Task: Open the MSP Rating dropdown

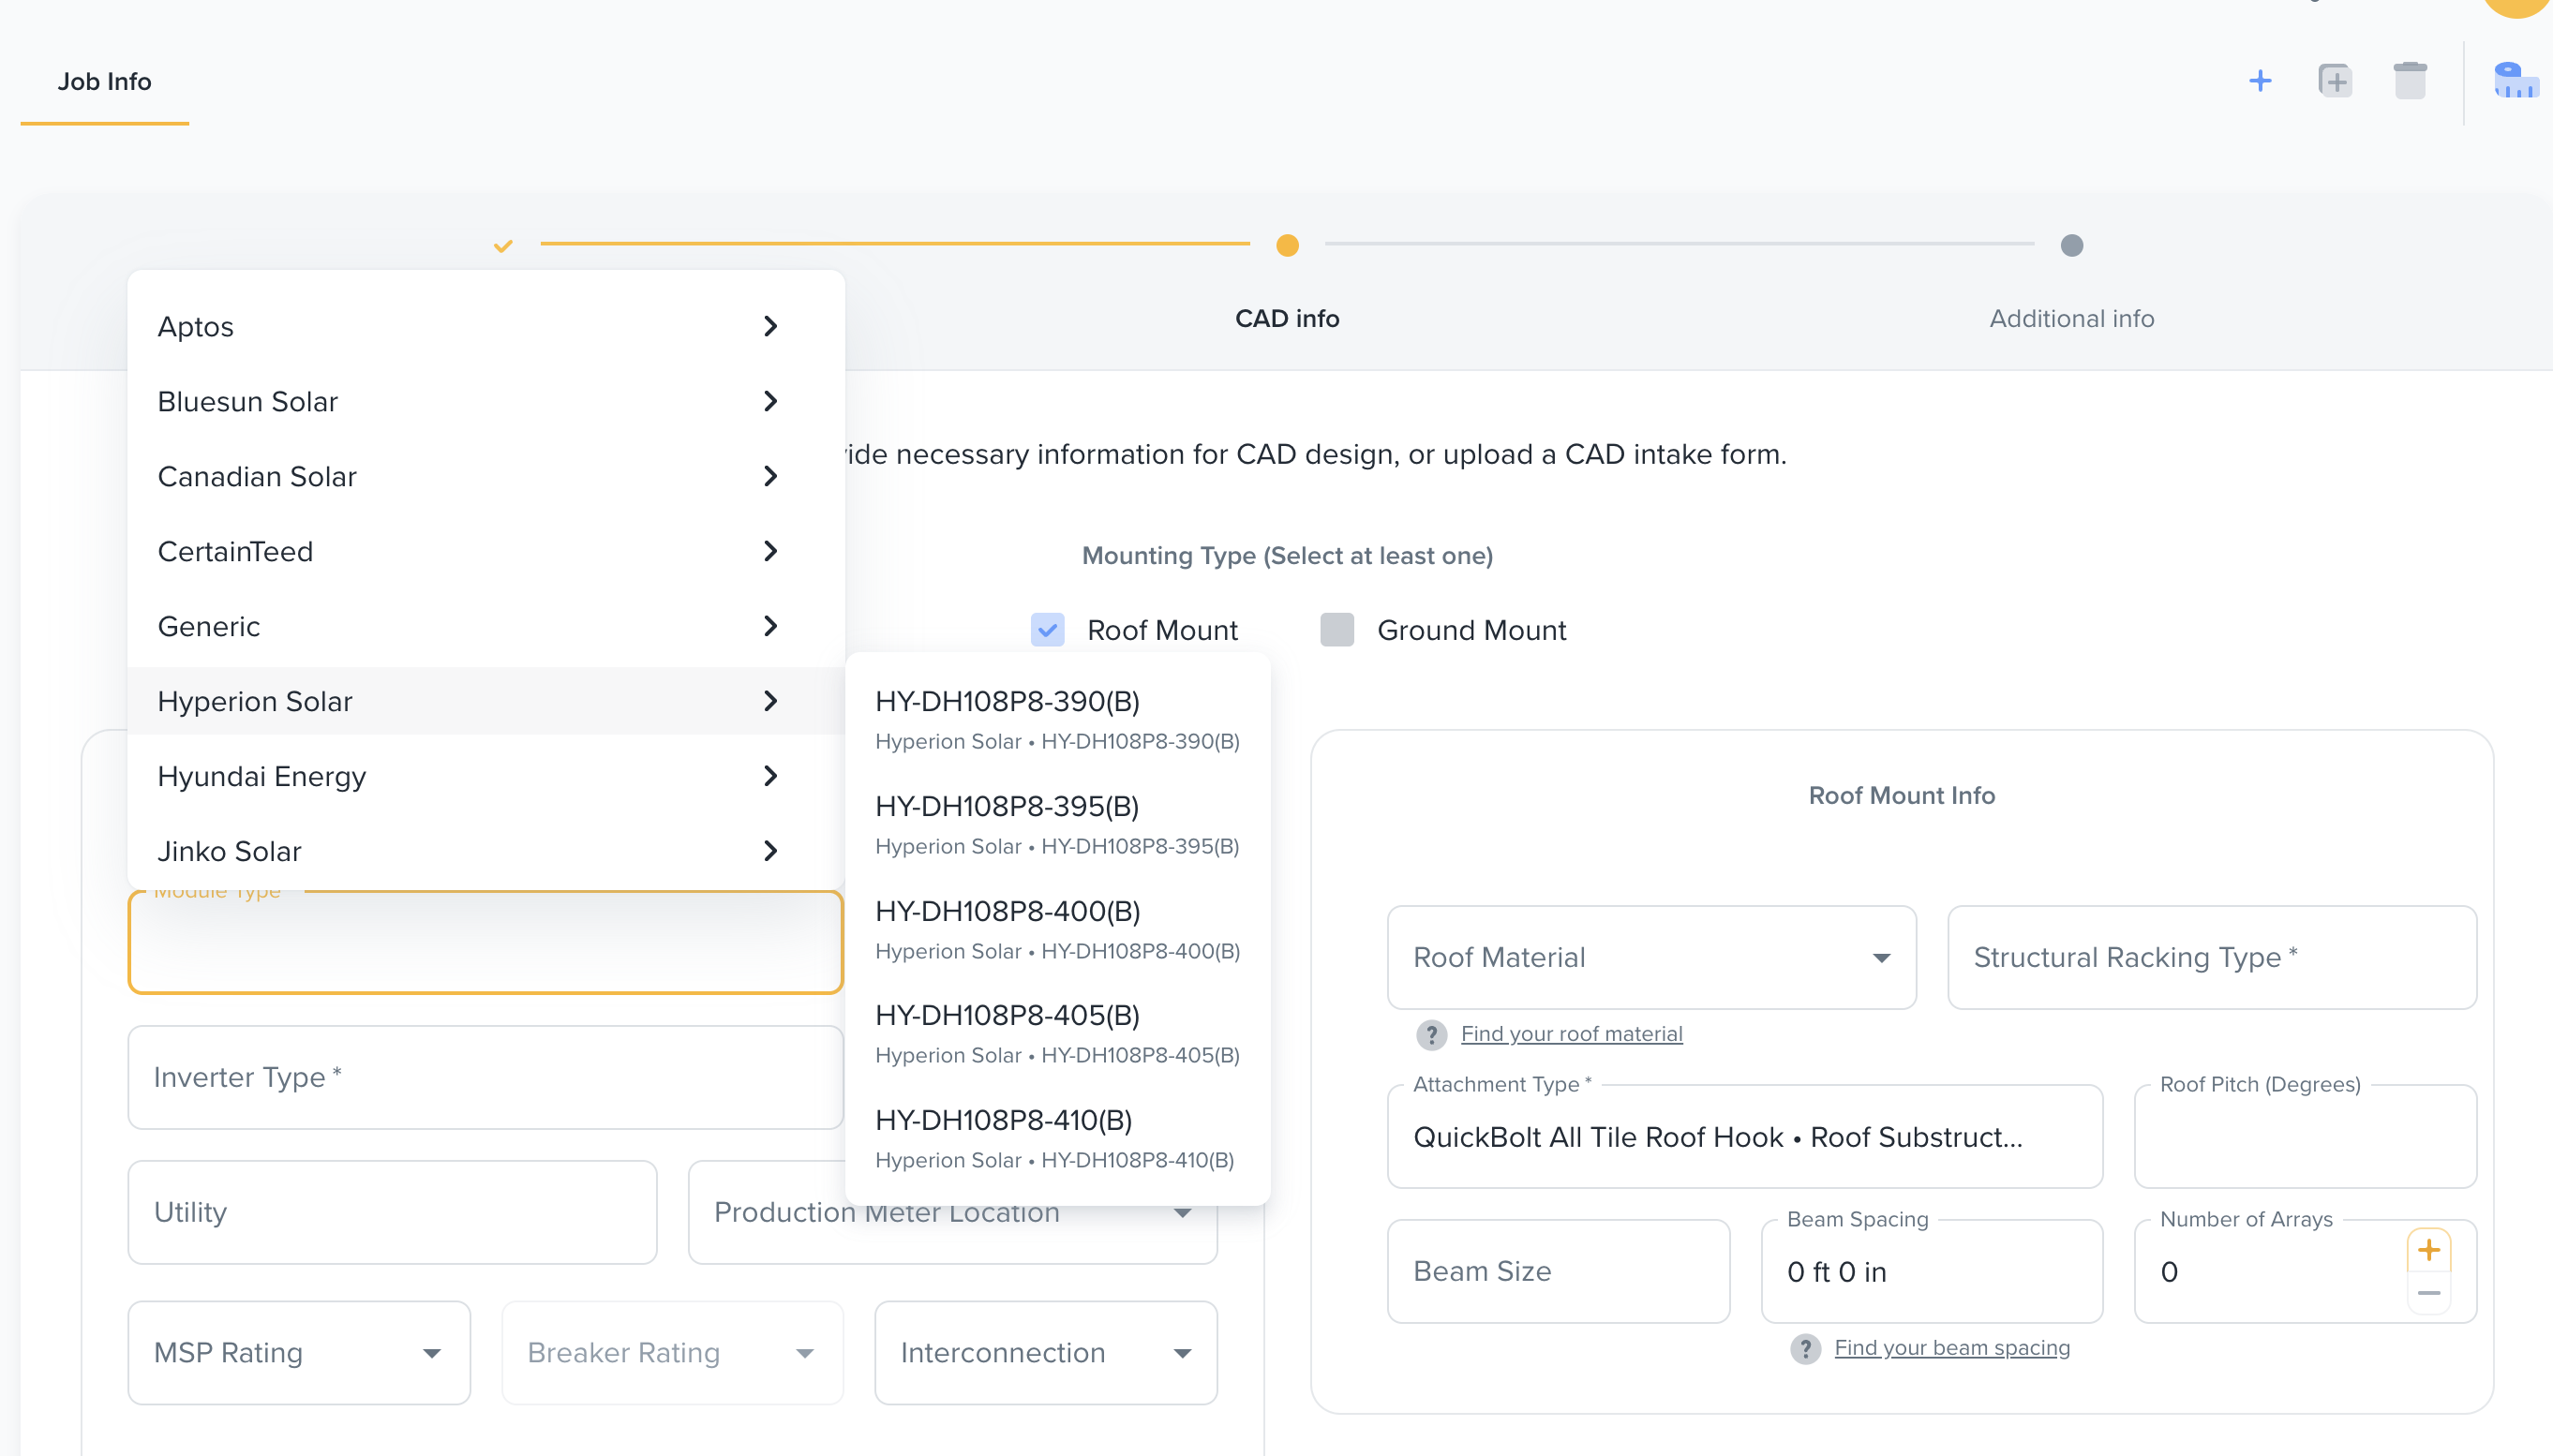Action: coord(299,1352)
